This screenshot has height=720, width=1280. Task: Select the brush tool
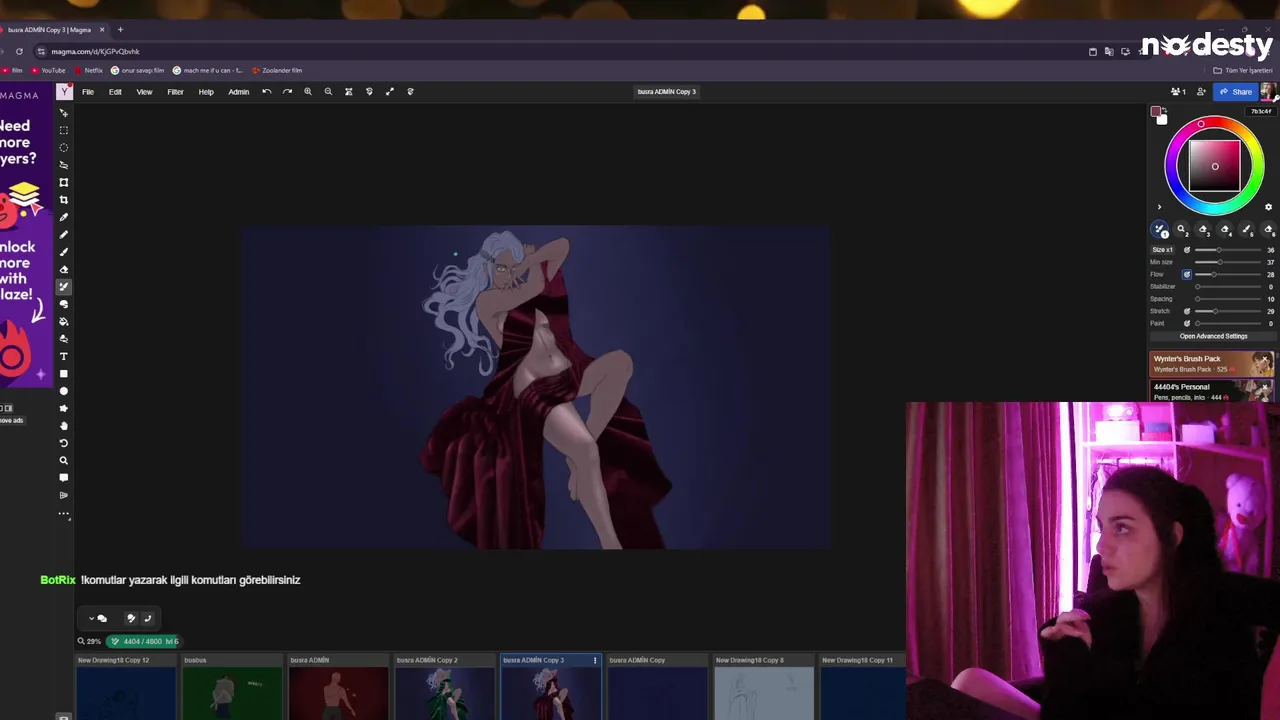pos(64,252)
